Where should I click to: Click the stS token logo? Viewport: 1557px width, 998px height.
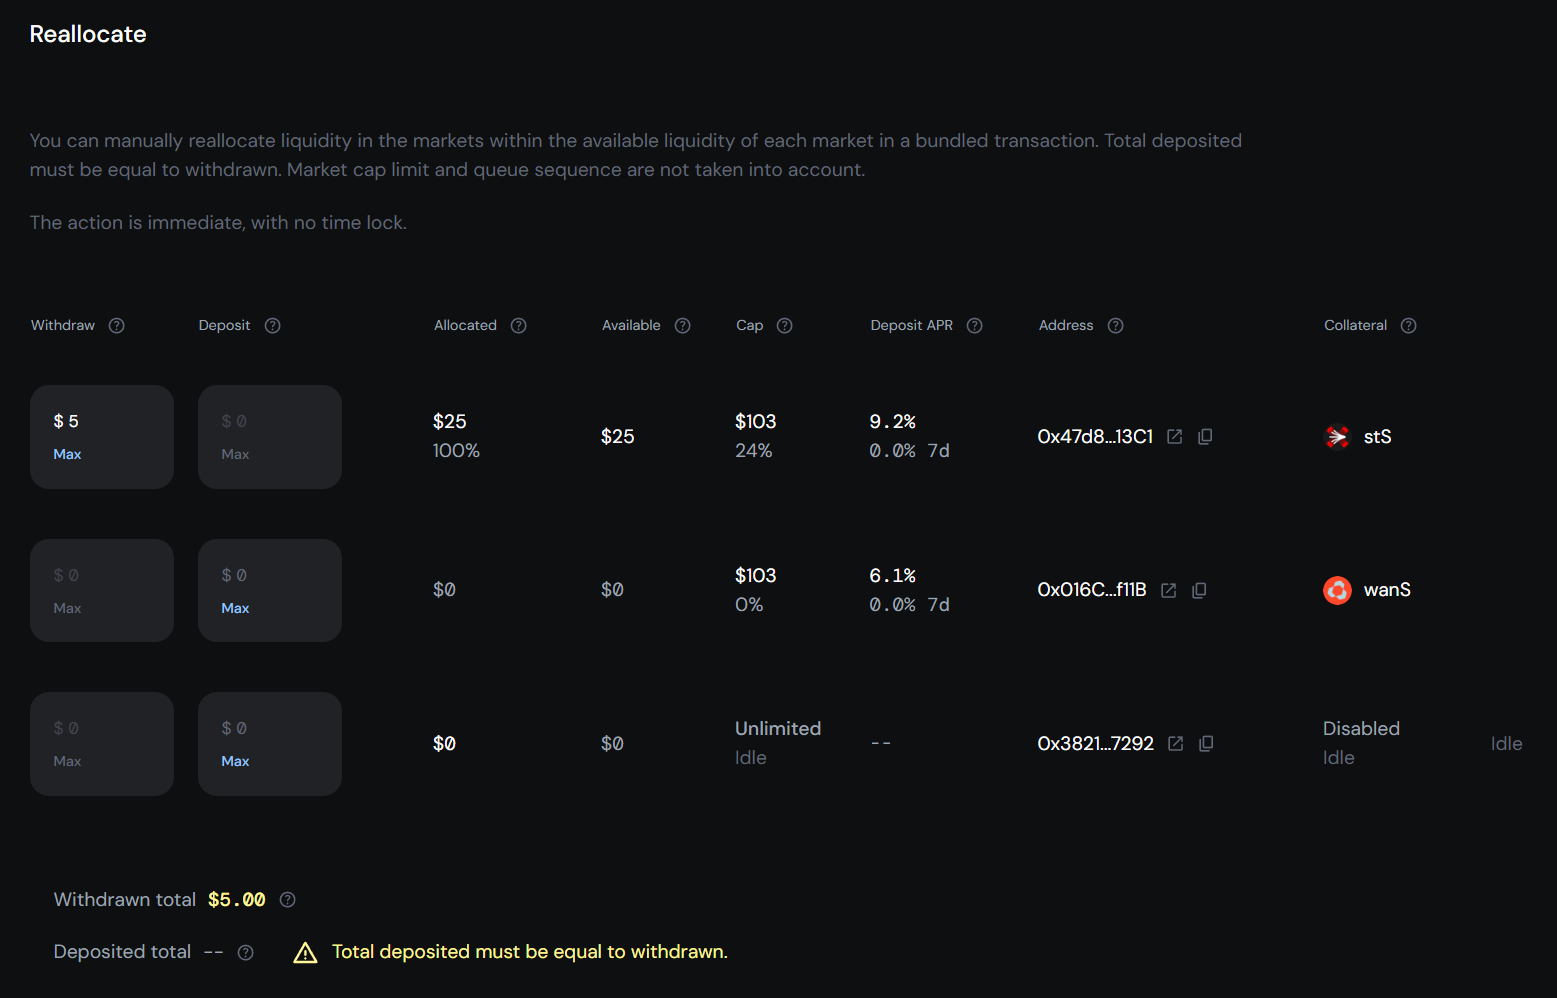[1336, 436]
